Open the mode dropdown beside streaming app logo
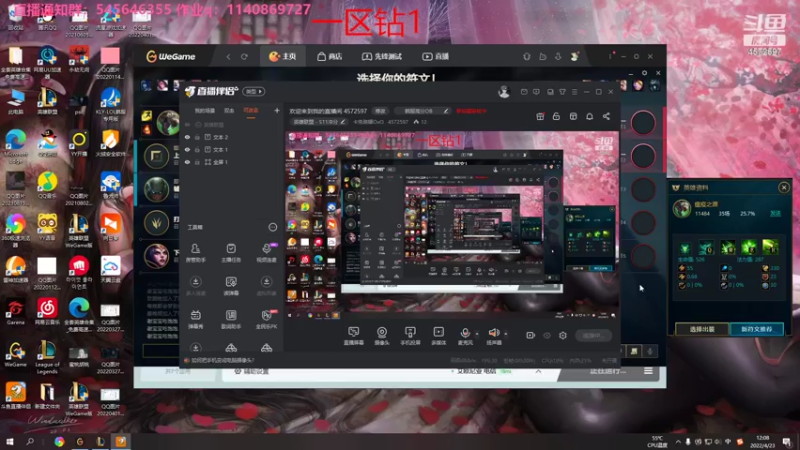This screenshot has height=450, width=800. click(x=254, y=91)
